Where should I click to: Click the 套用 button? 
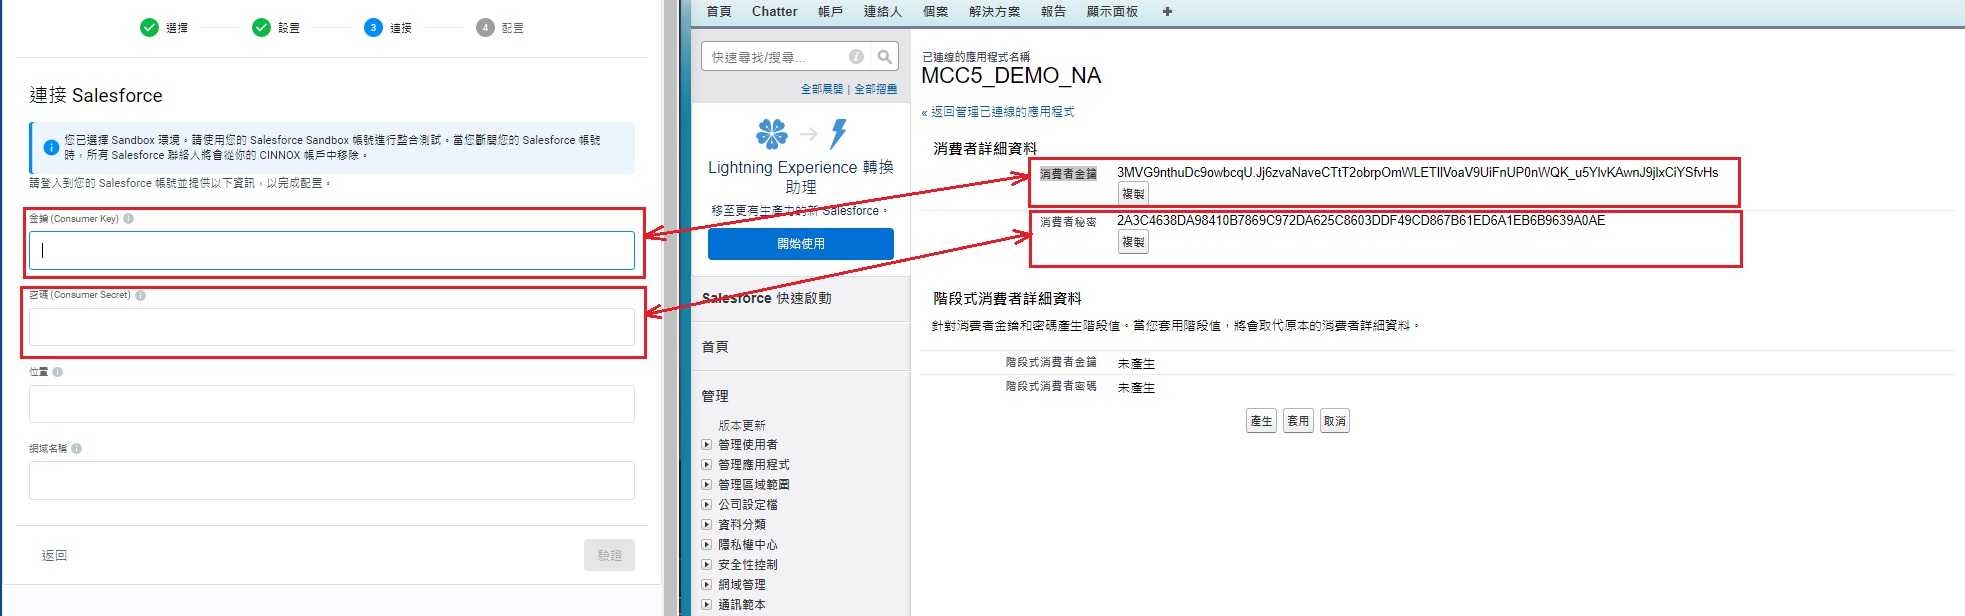1298,421
